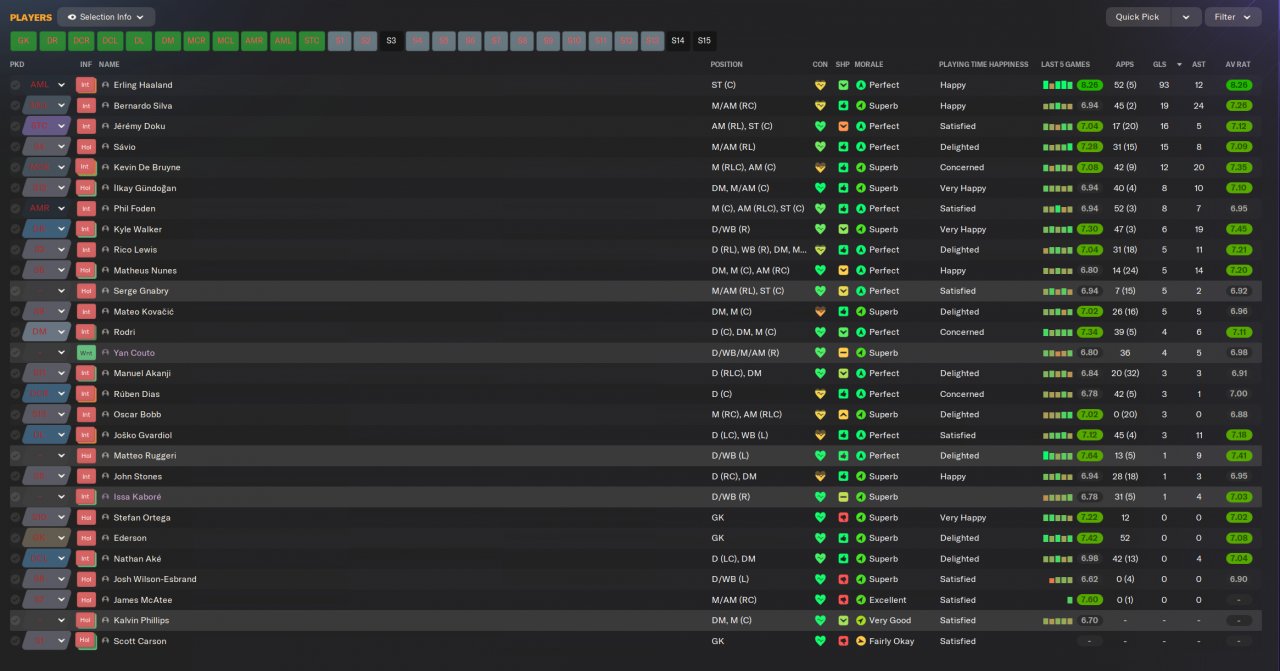Click Kalvin Phillips' Very Good morale icon

pos(861,621)
